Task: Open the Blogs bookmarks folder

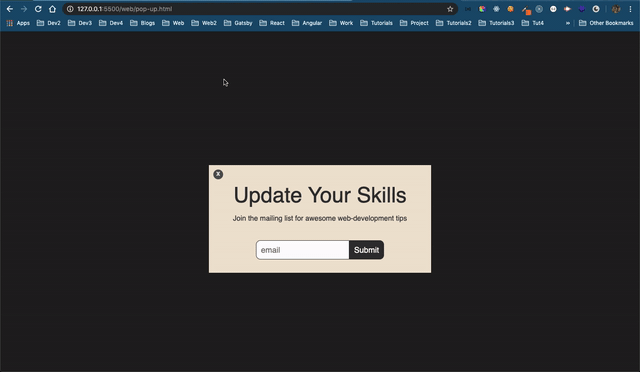Action: [x=142, y=23]
